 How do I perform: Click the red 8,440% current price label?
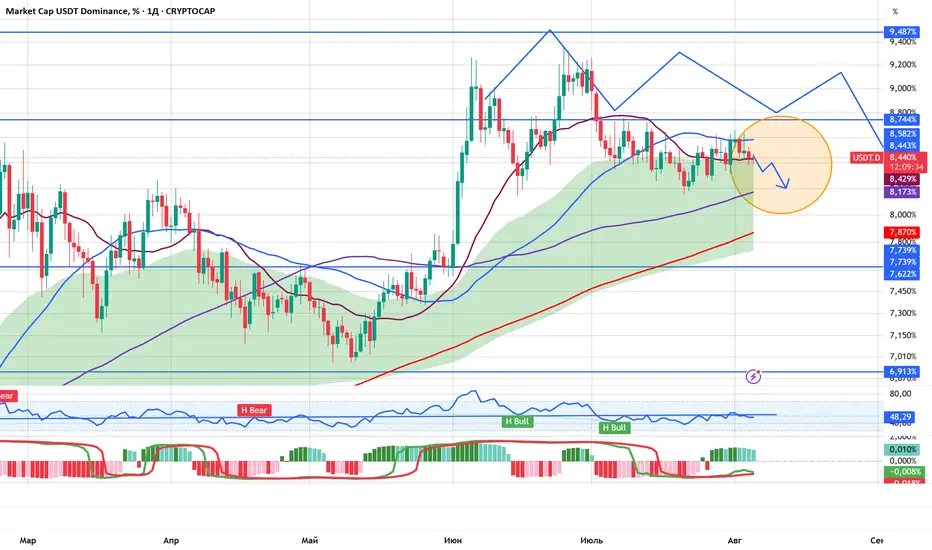coord(906,158)
